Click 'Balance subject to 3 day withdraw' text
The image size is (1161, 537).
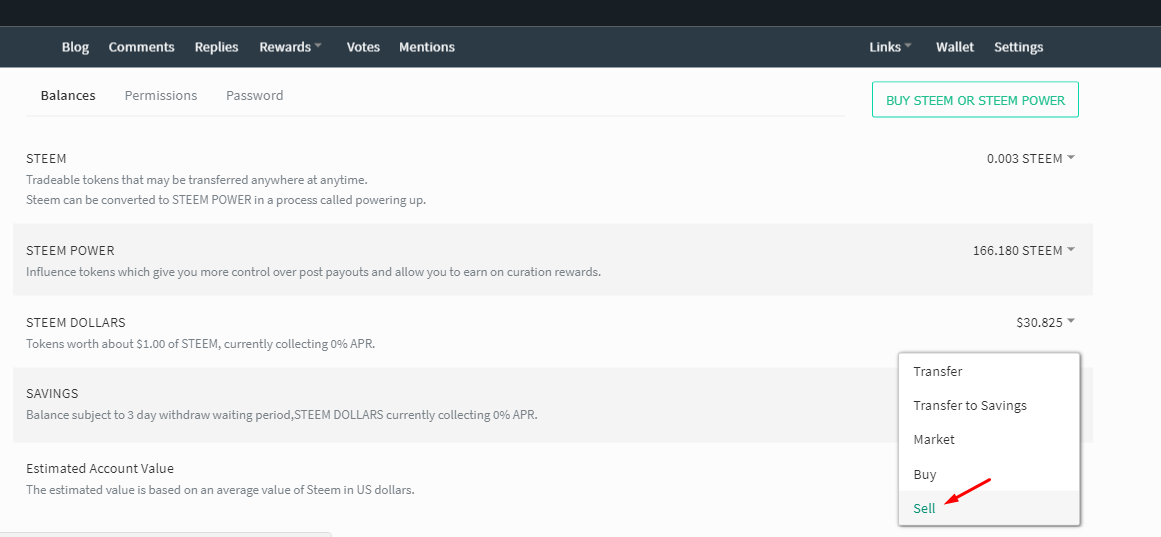click(282, 415)
